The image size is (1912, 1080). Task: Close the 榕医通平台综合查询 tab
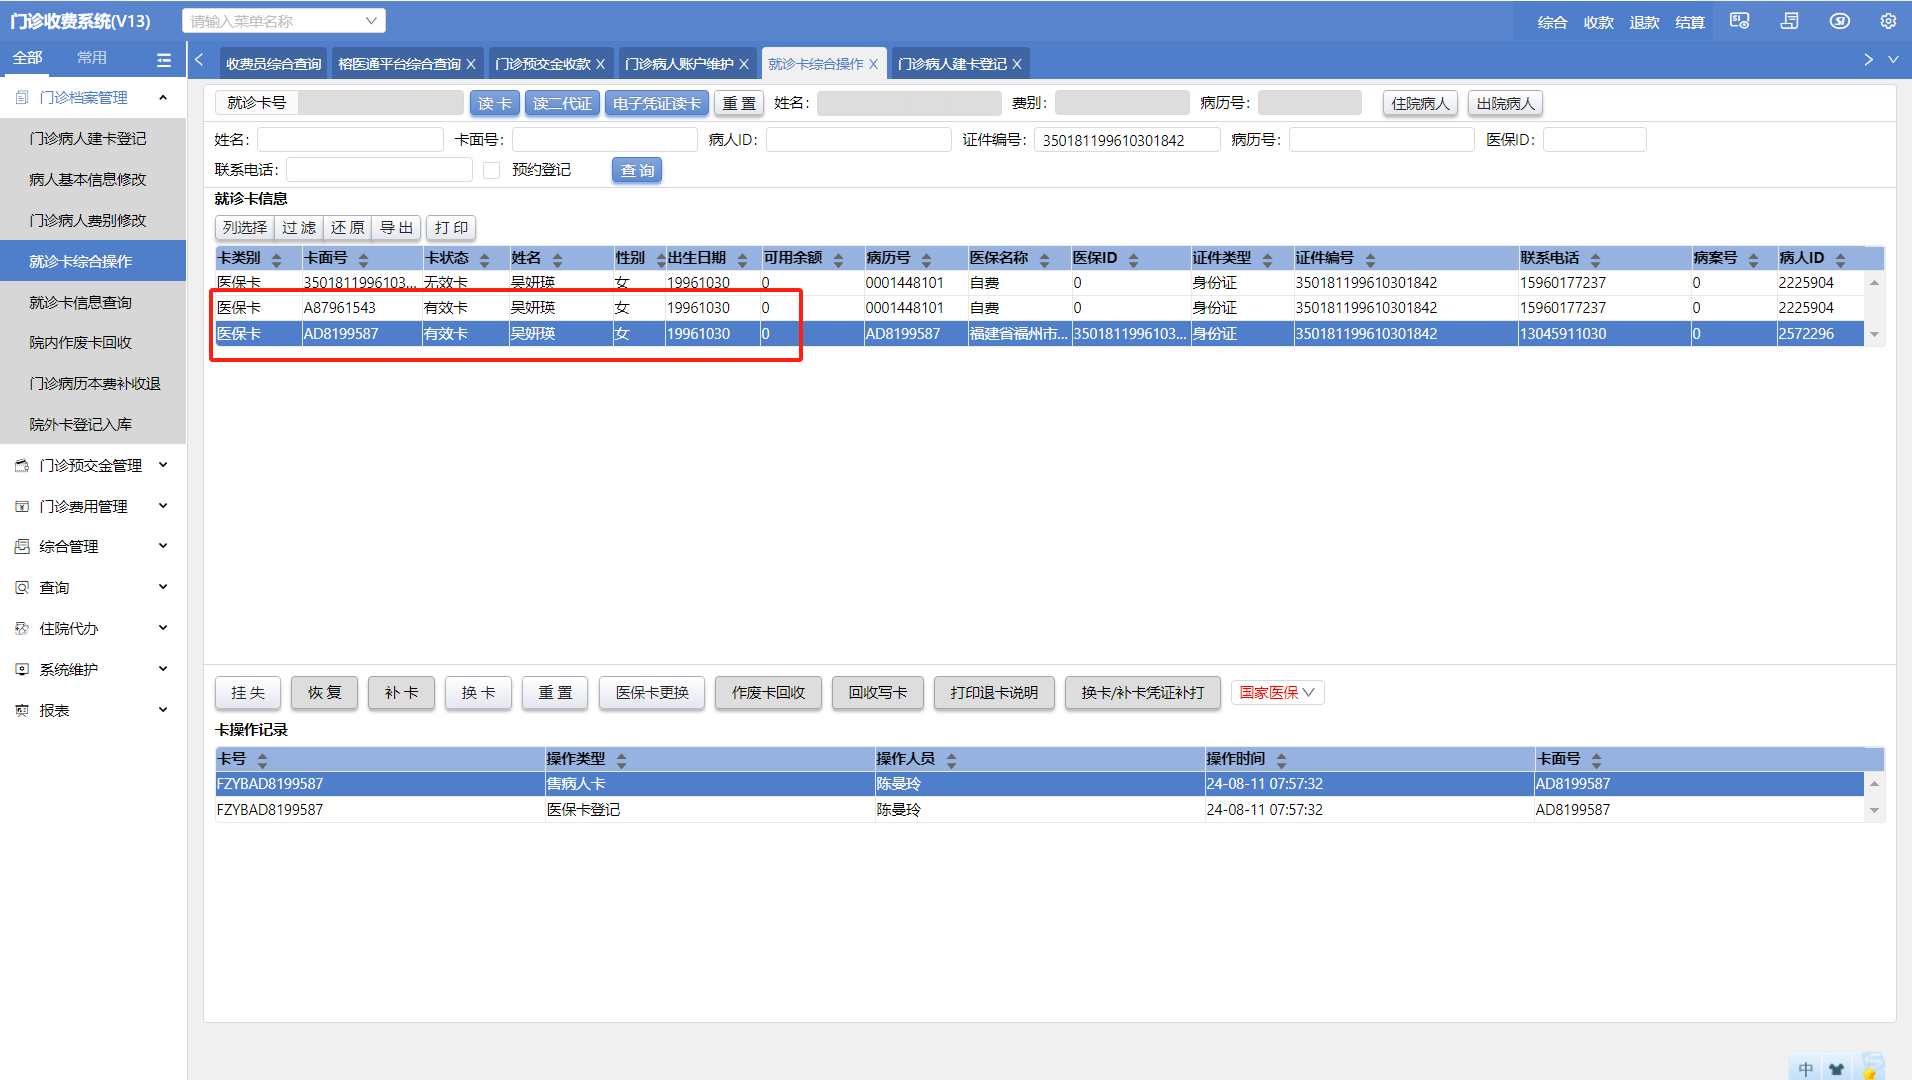(x=471, y=64)
